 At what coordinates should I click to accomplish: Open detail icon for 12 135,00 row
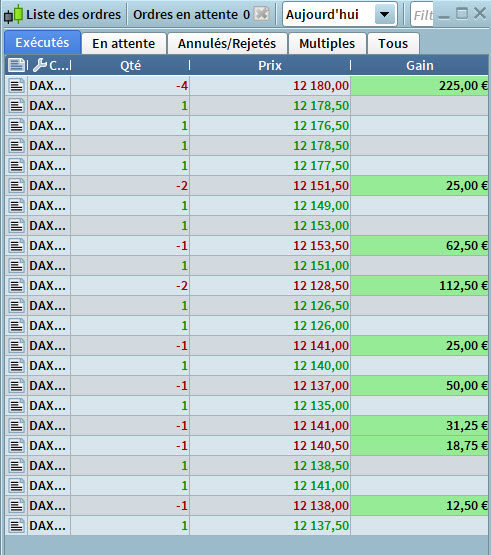click(17, 406)
